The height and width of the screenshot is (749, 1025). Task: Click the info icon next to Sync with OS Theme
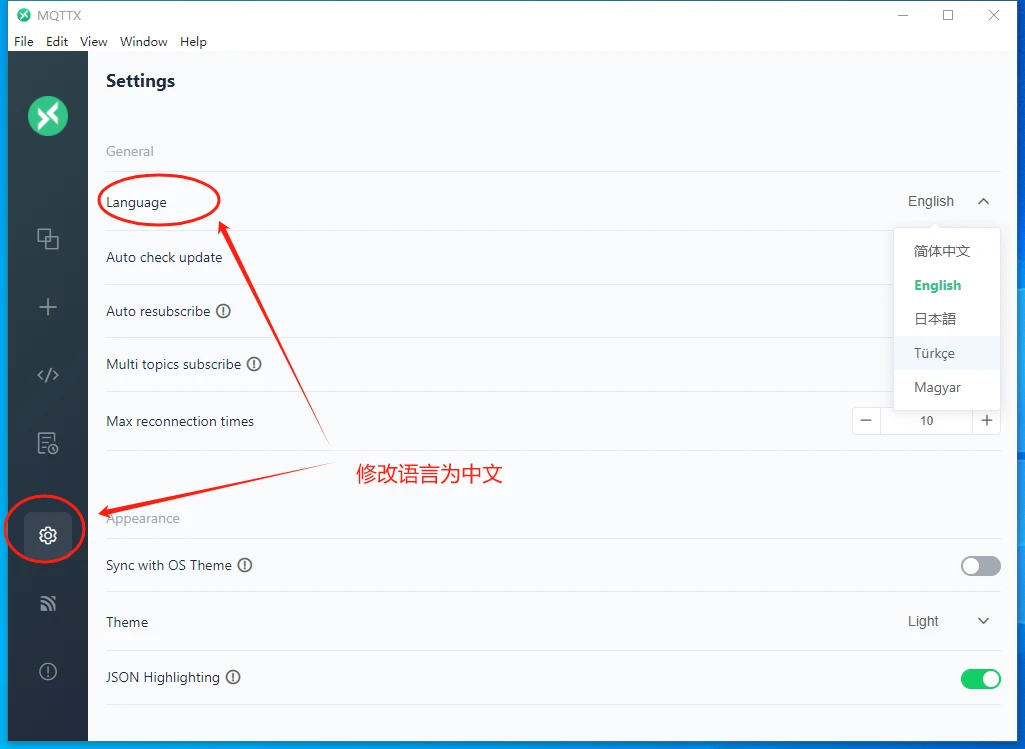[244, 565]
